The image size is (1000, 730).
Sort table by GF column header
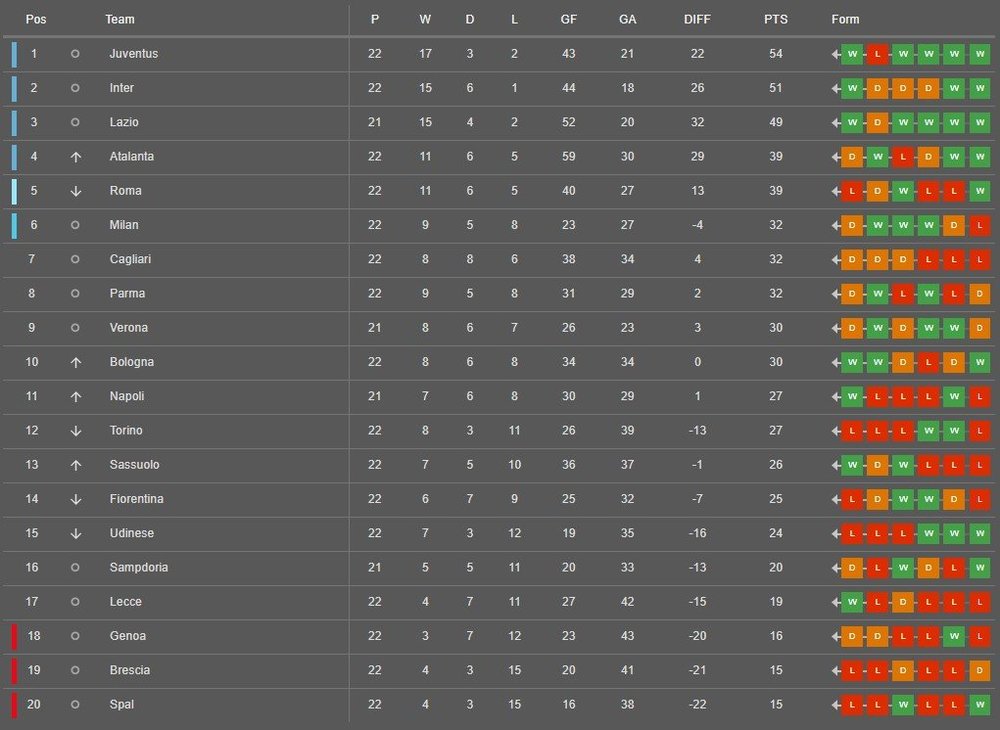[x=568, y=20]
